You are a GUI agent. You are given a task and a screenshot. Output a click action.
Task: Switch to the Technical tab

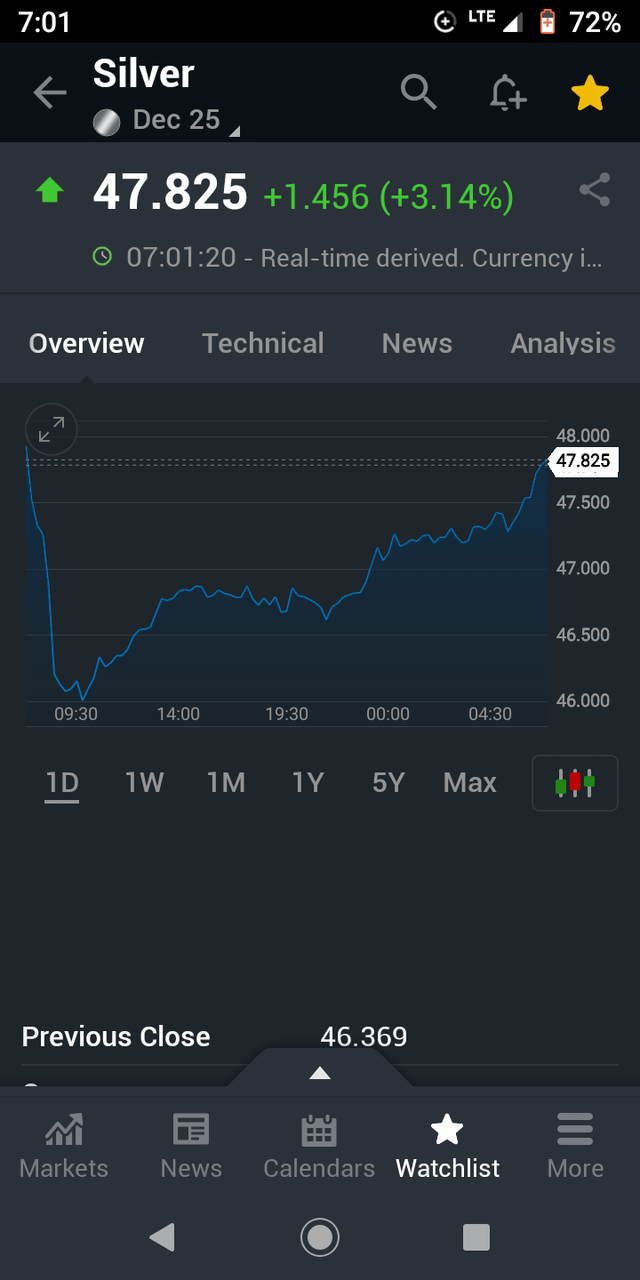[x=263, y=343]
